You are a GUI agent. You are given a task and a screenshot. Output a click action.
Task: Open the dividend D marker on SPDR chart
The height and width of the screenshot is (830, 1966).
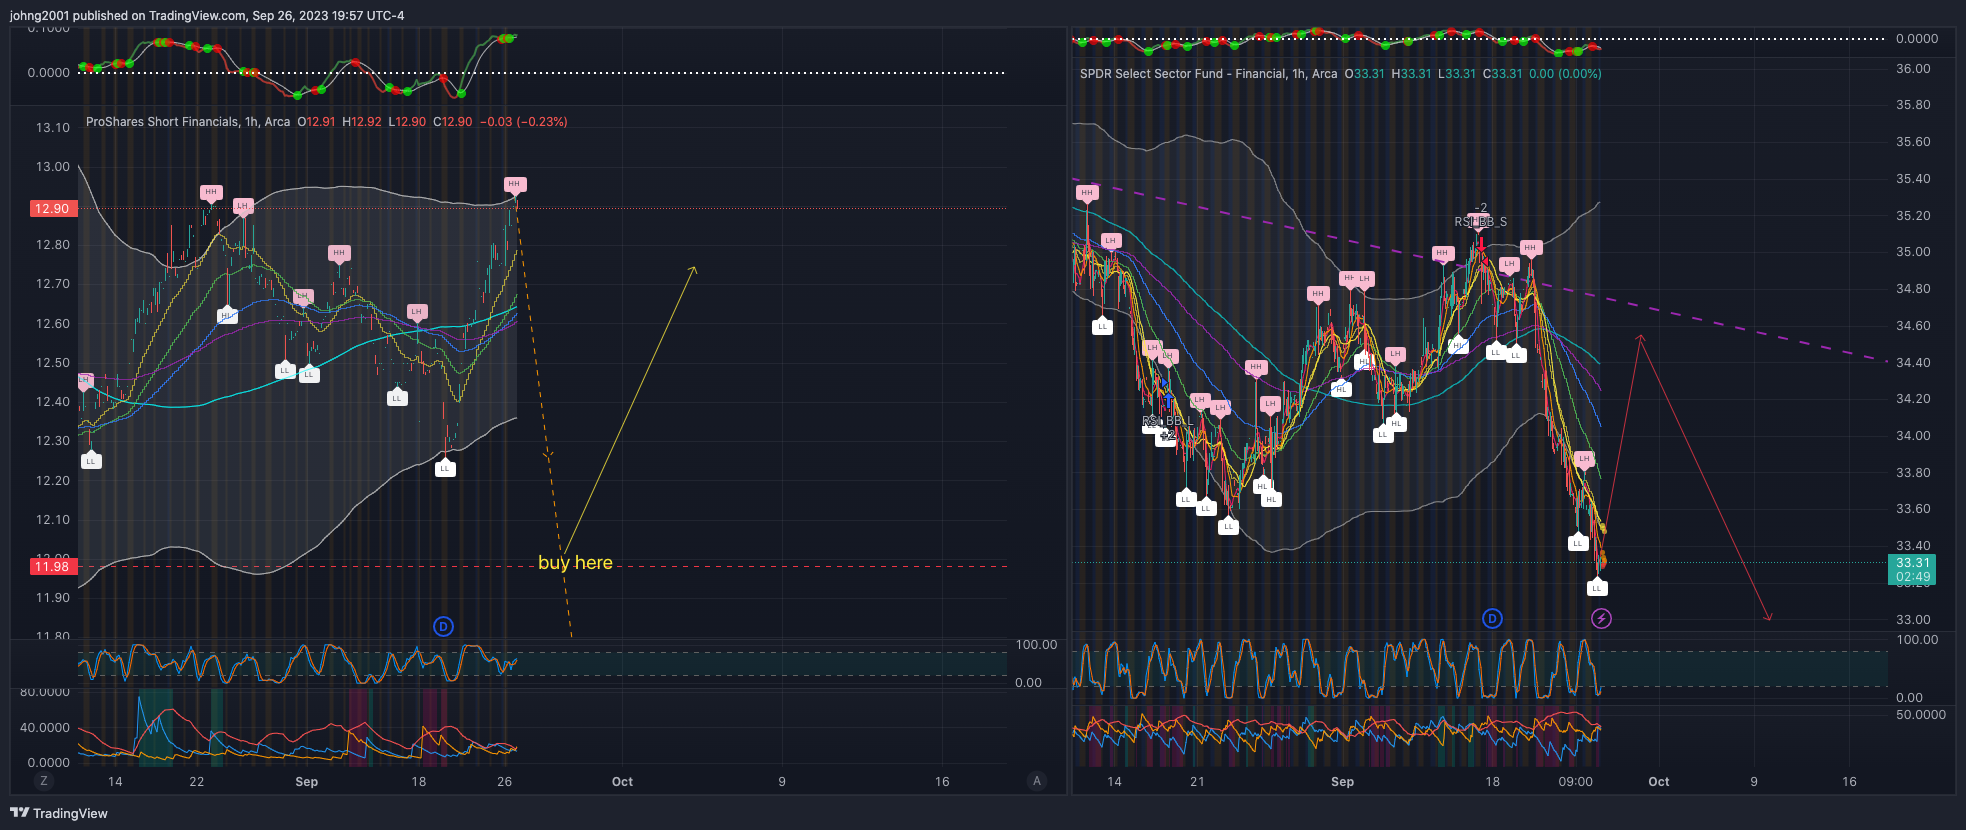click(1492, 618)
